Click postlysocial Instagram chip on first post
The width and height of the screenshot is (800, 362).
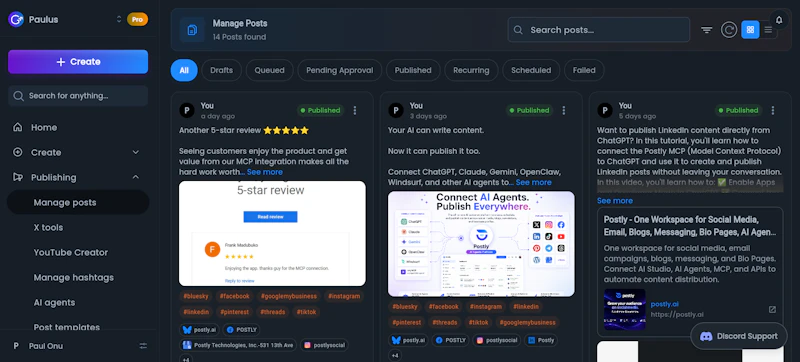324,345
